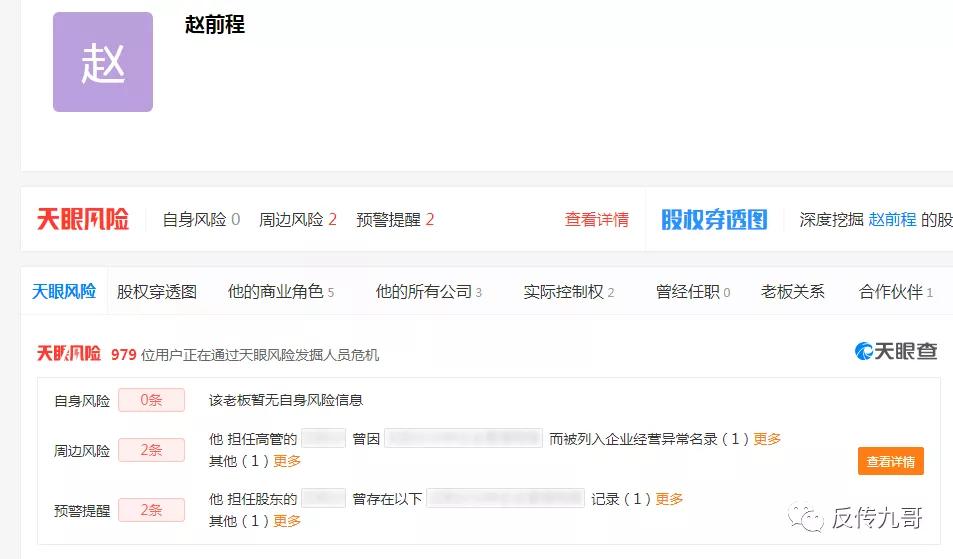953x559 pixels.
Task: Select the 实际控制权 tab
Action: [x=568, y=292]
